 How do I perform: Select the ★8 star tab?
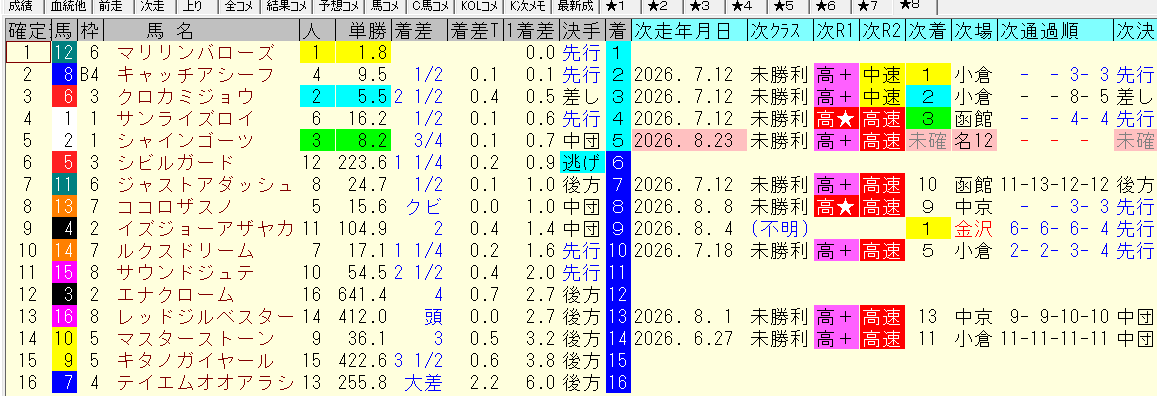click(x=912, y=7)
